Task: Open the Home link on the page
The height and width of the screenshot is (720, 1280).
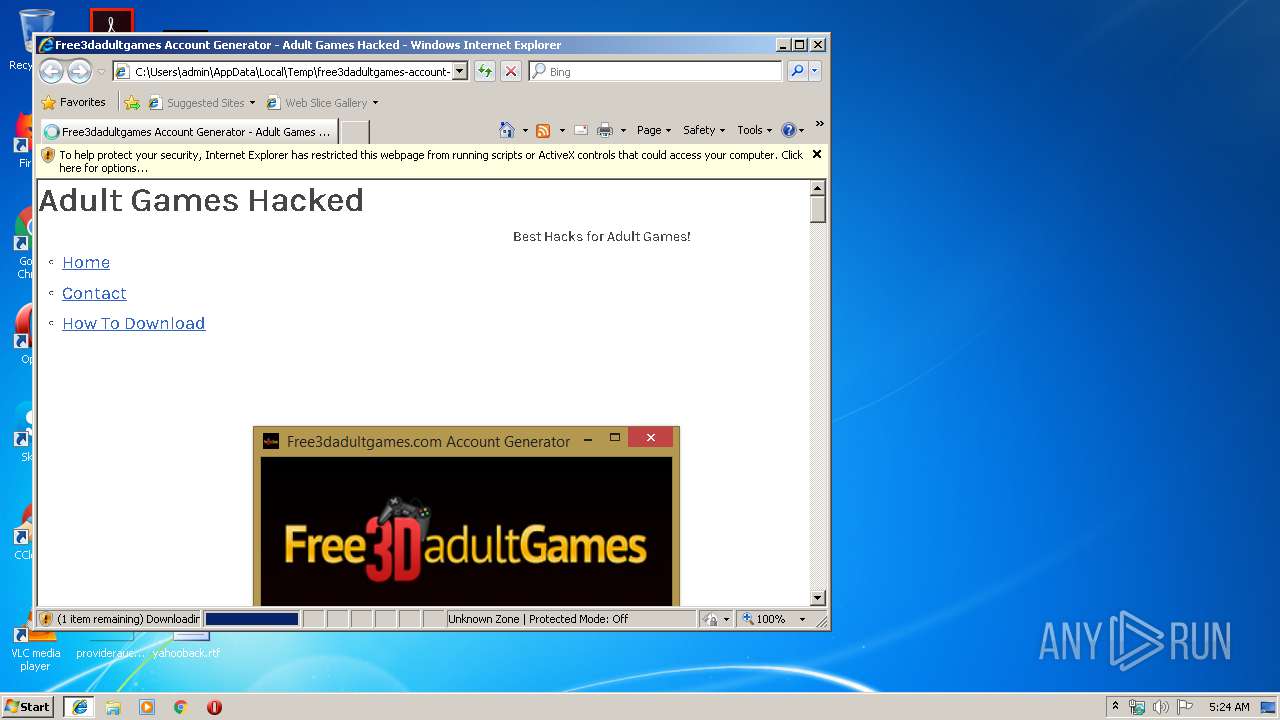Action: click(x=86, y=262)
